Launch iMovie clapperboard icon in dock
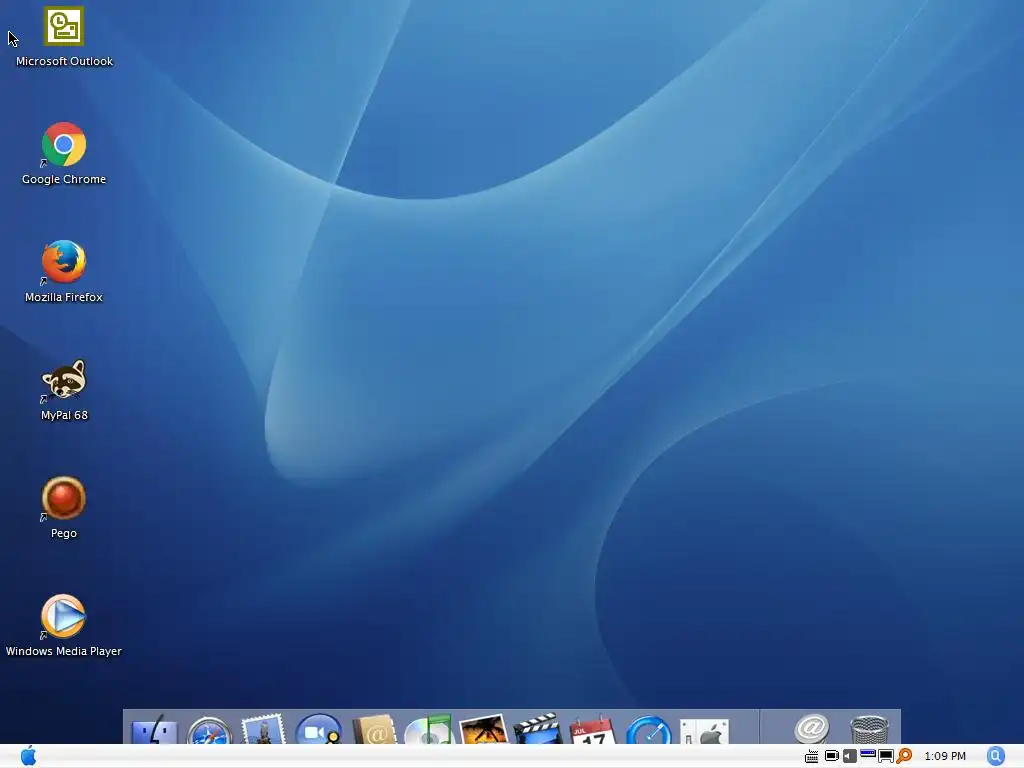The width and height of the screenshot is (1024, 768). point(537,729)
